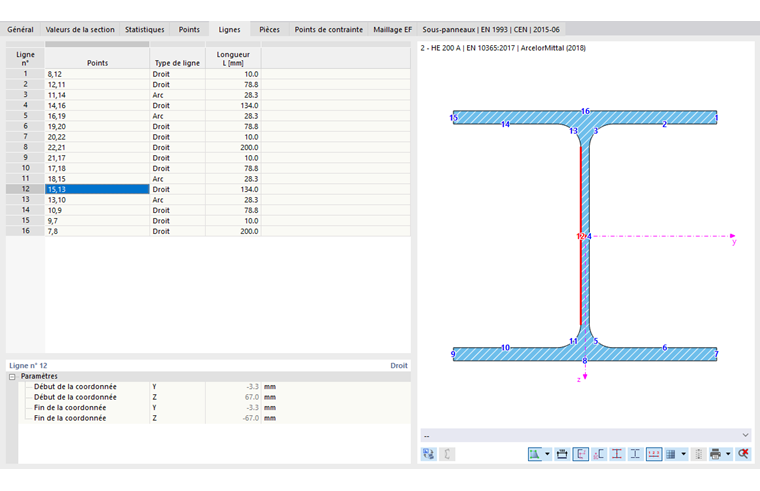The image size is (760, 491).
Task: Click the Fin de la coordonnée Y label
Action: 70,408
